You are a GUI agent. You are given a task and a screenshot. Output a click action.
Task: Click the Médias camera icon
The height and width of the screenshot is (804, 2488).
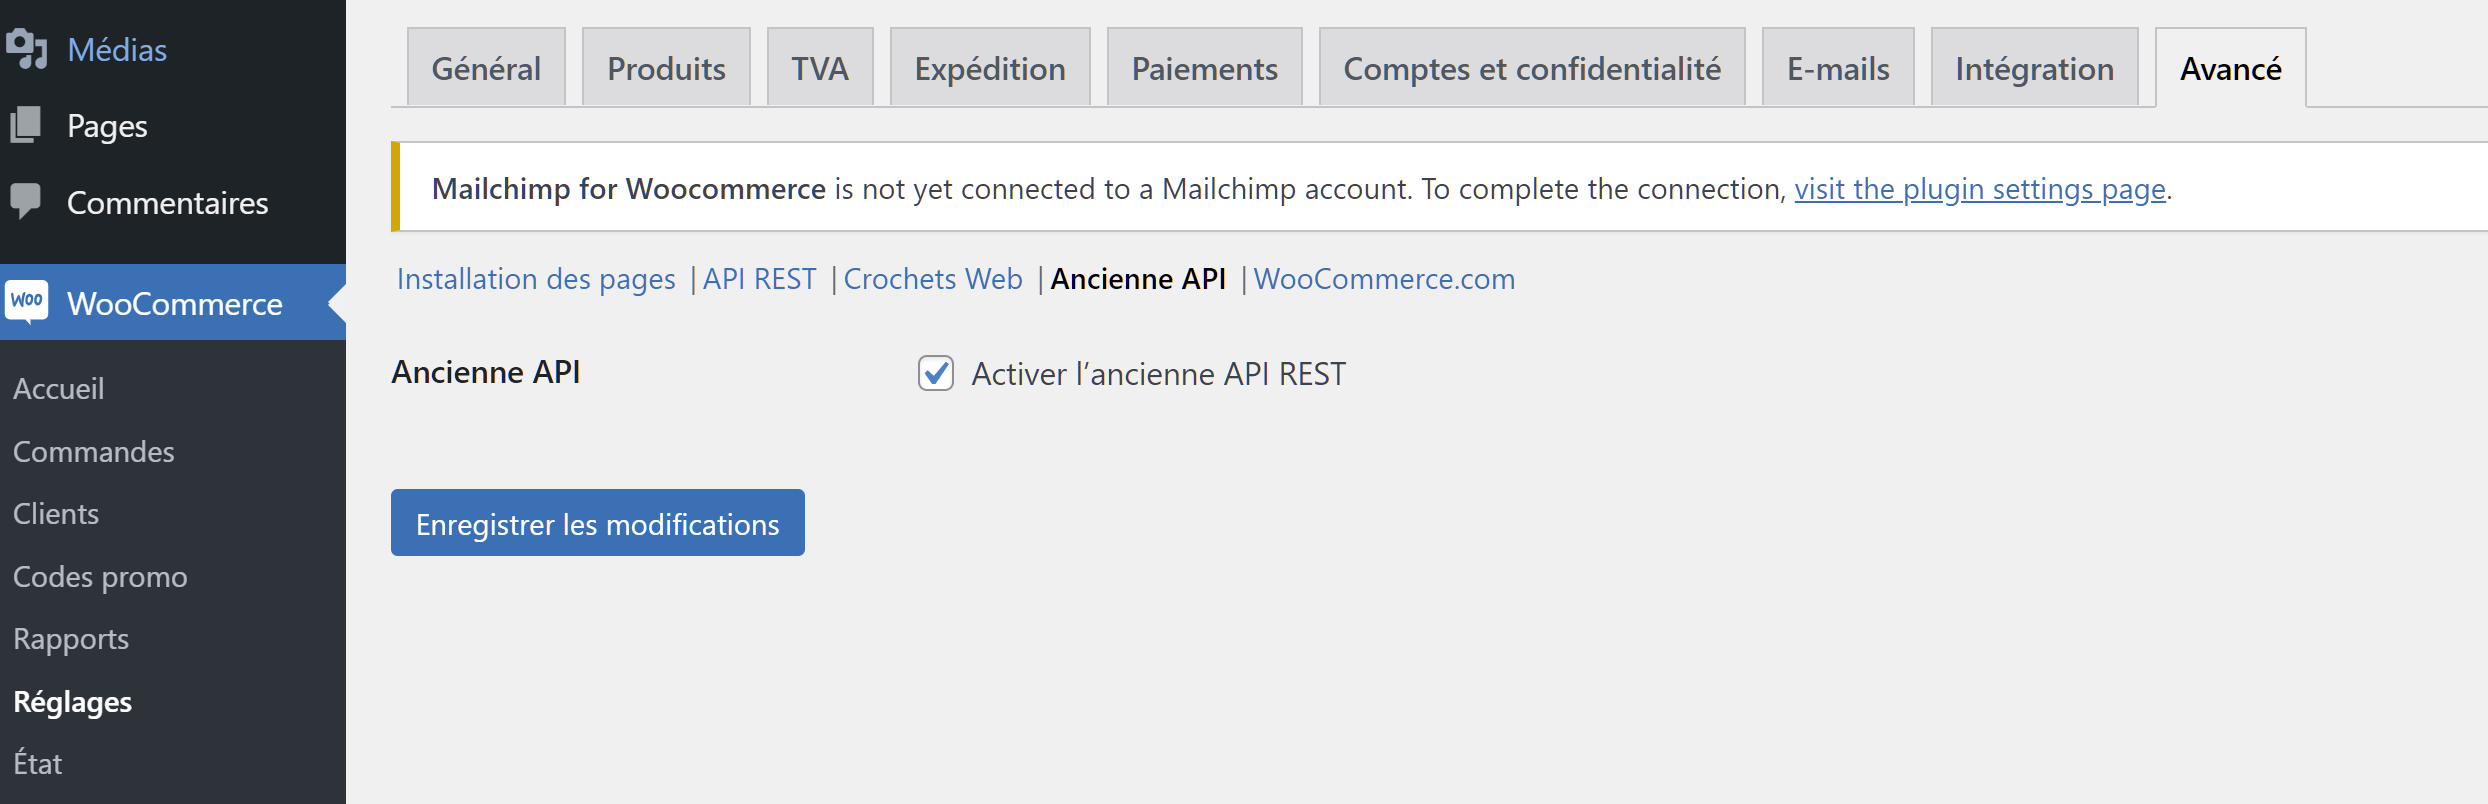coord(27,49)
